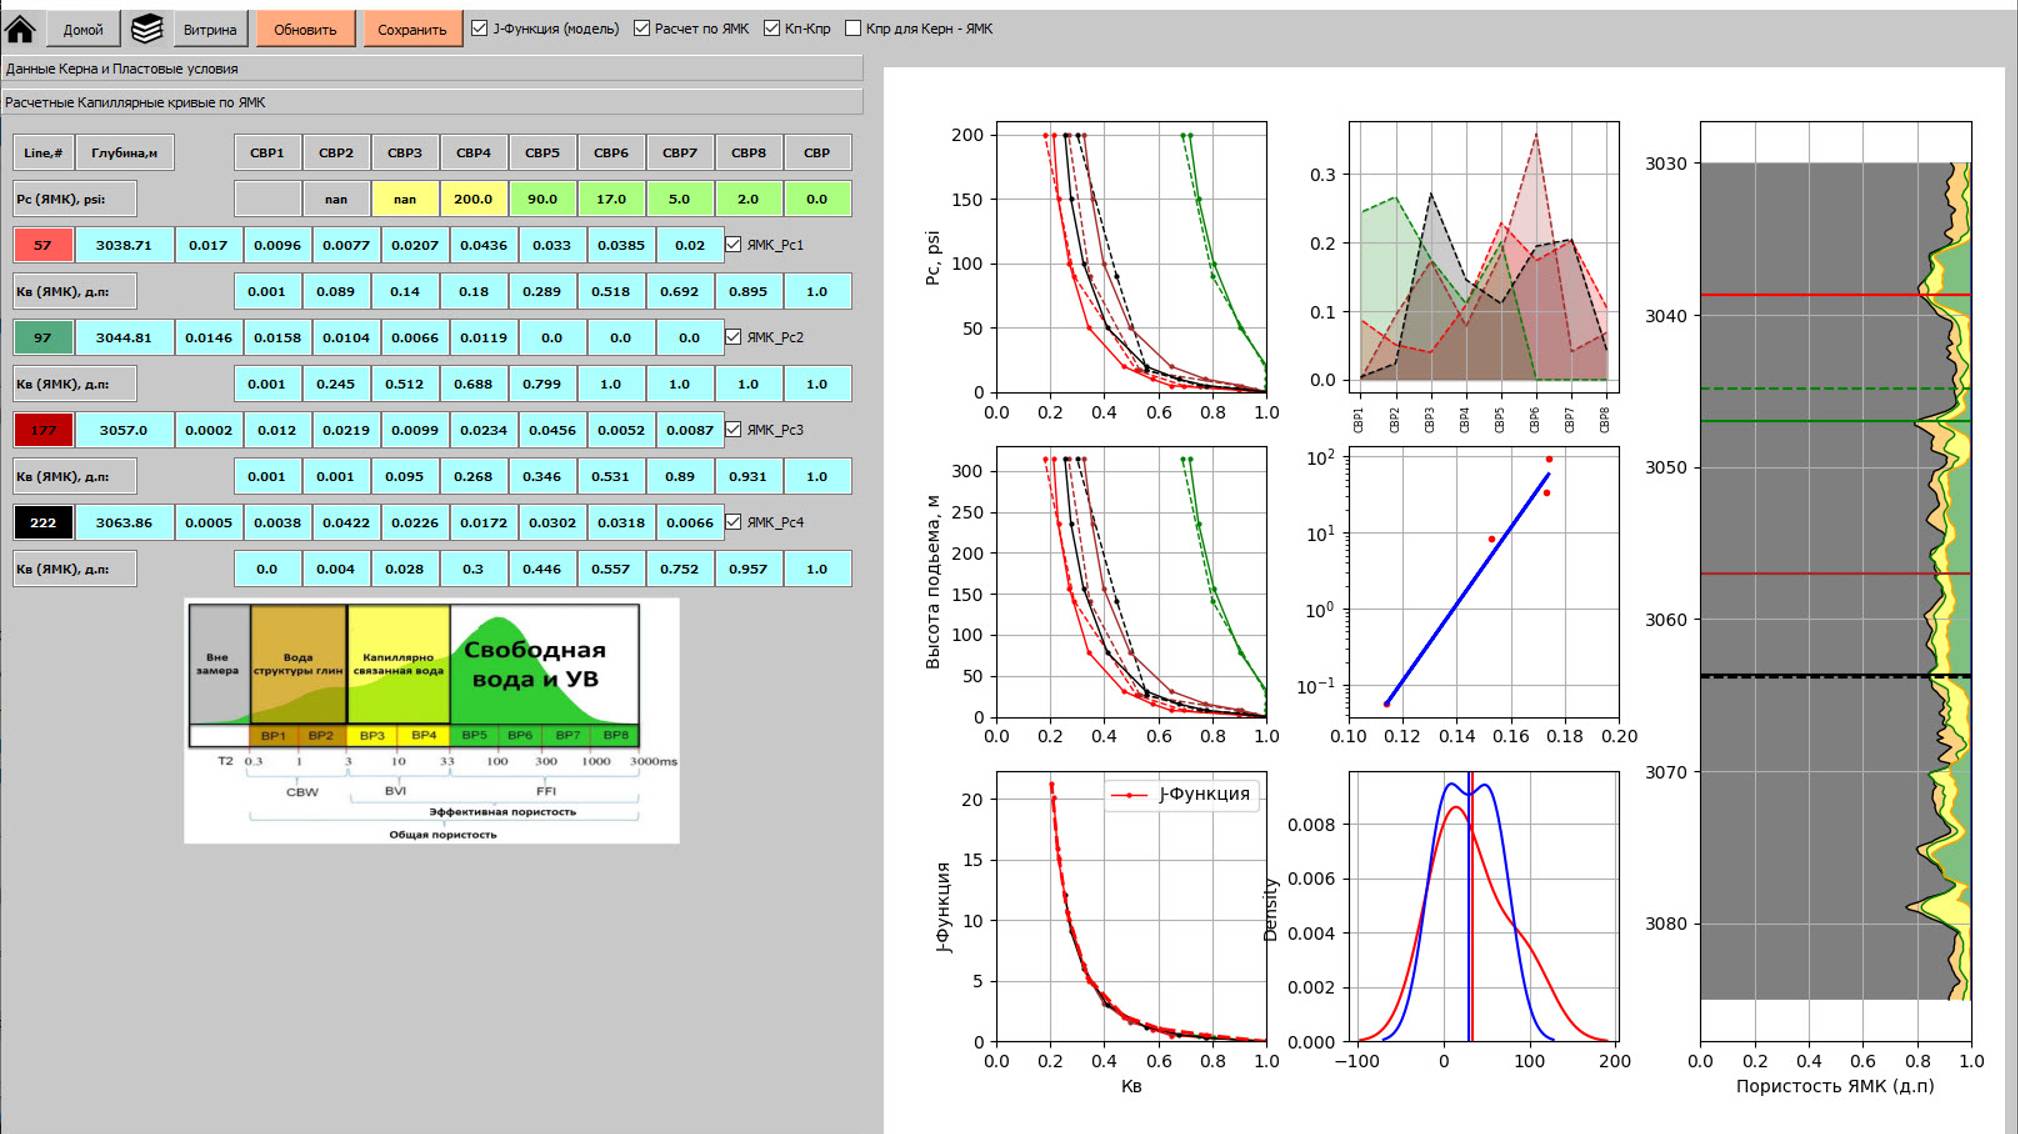Expand the Данные Керна и Пластовые условия section
The image size is (2018, 1134).
pos(432,69)
